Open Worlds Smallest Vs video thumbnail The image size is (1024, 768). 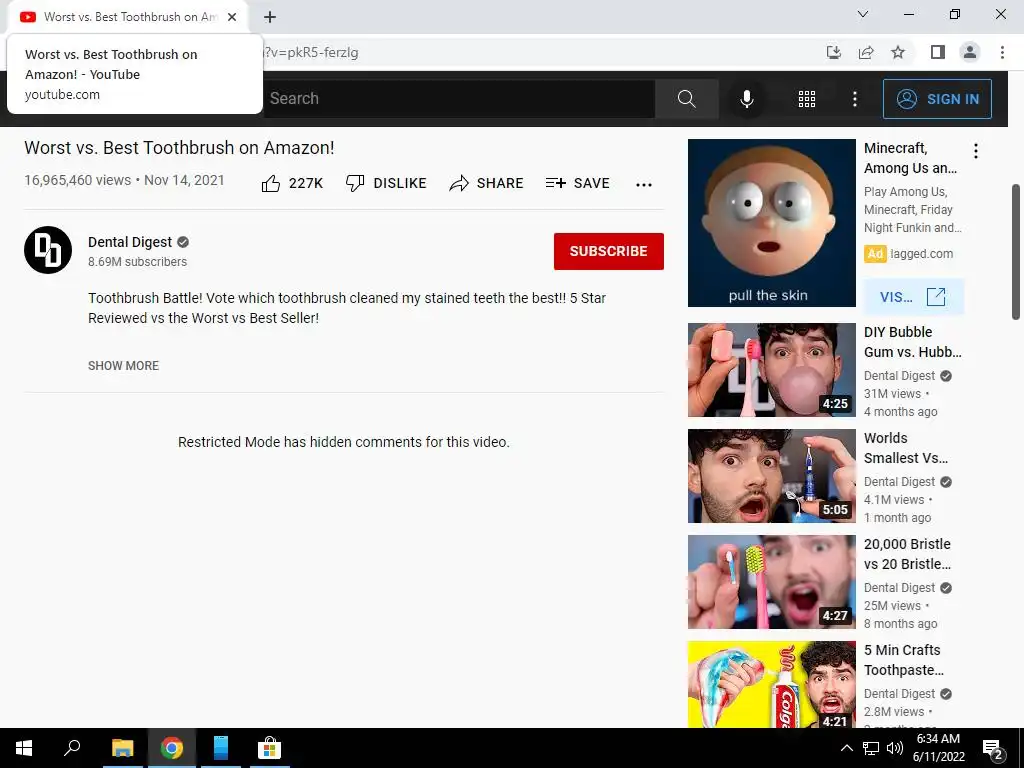coord(771,476)
